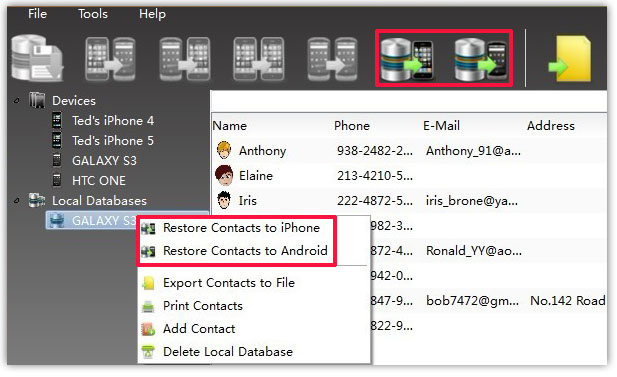Select the Elaine contact row
This screenshot has width=617, height=377.
click(x=409, y=176)
